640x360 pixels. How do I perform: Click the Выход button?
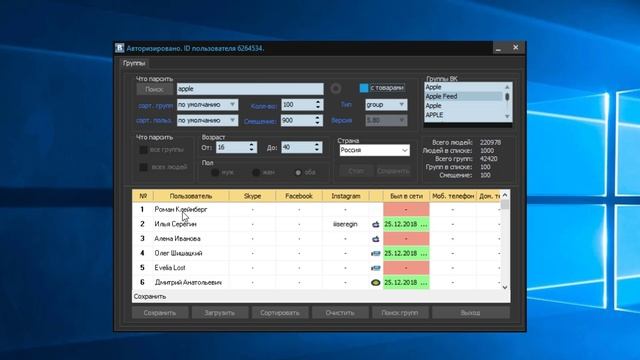[x=470, y=313]
